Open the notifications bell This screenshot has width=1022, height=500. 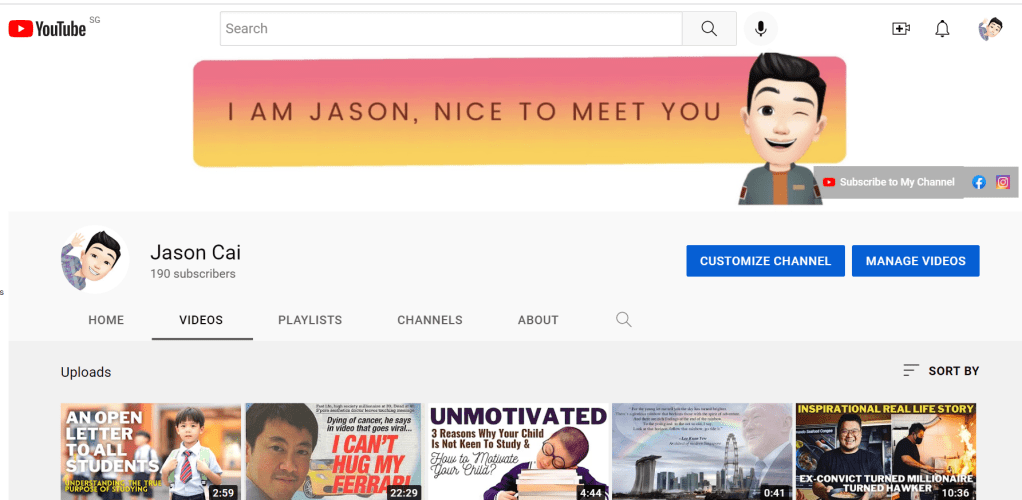point(942,29)
